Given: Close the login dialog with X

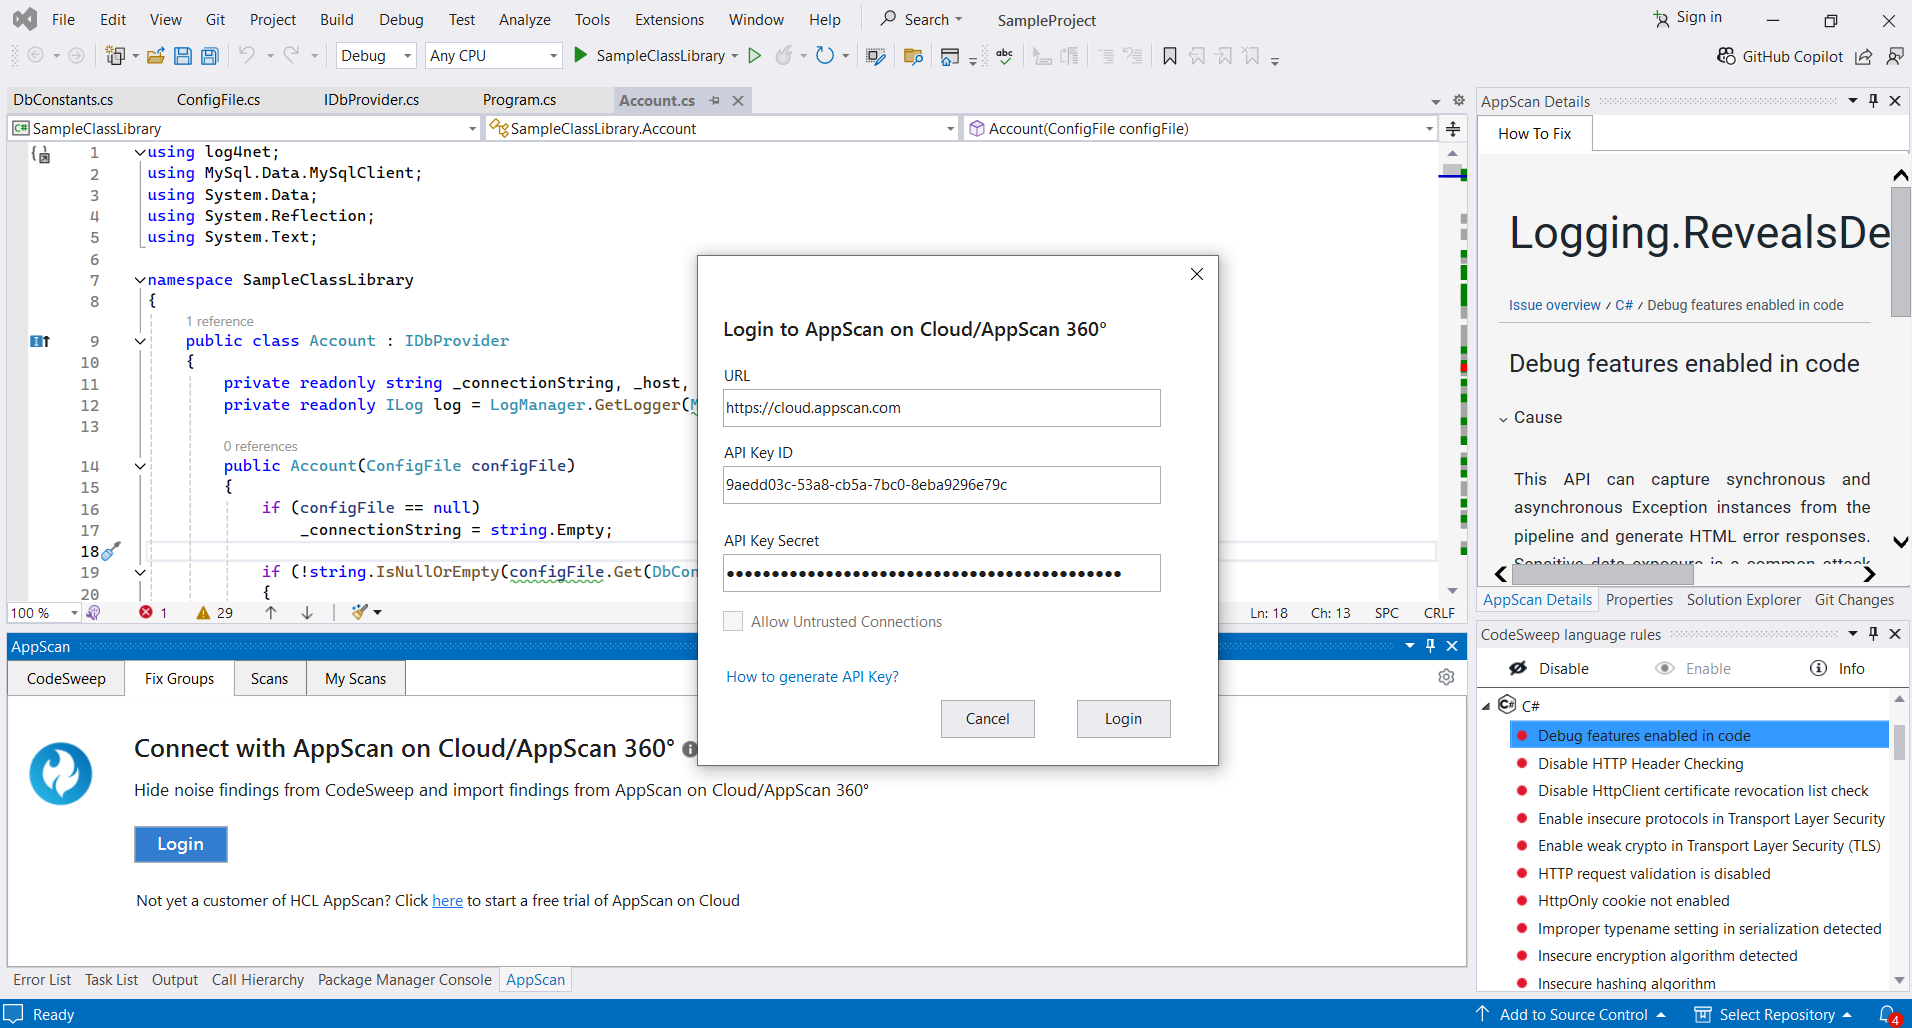Looking at the screenshot, I should click(x=1196, y=274).
